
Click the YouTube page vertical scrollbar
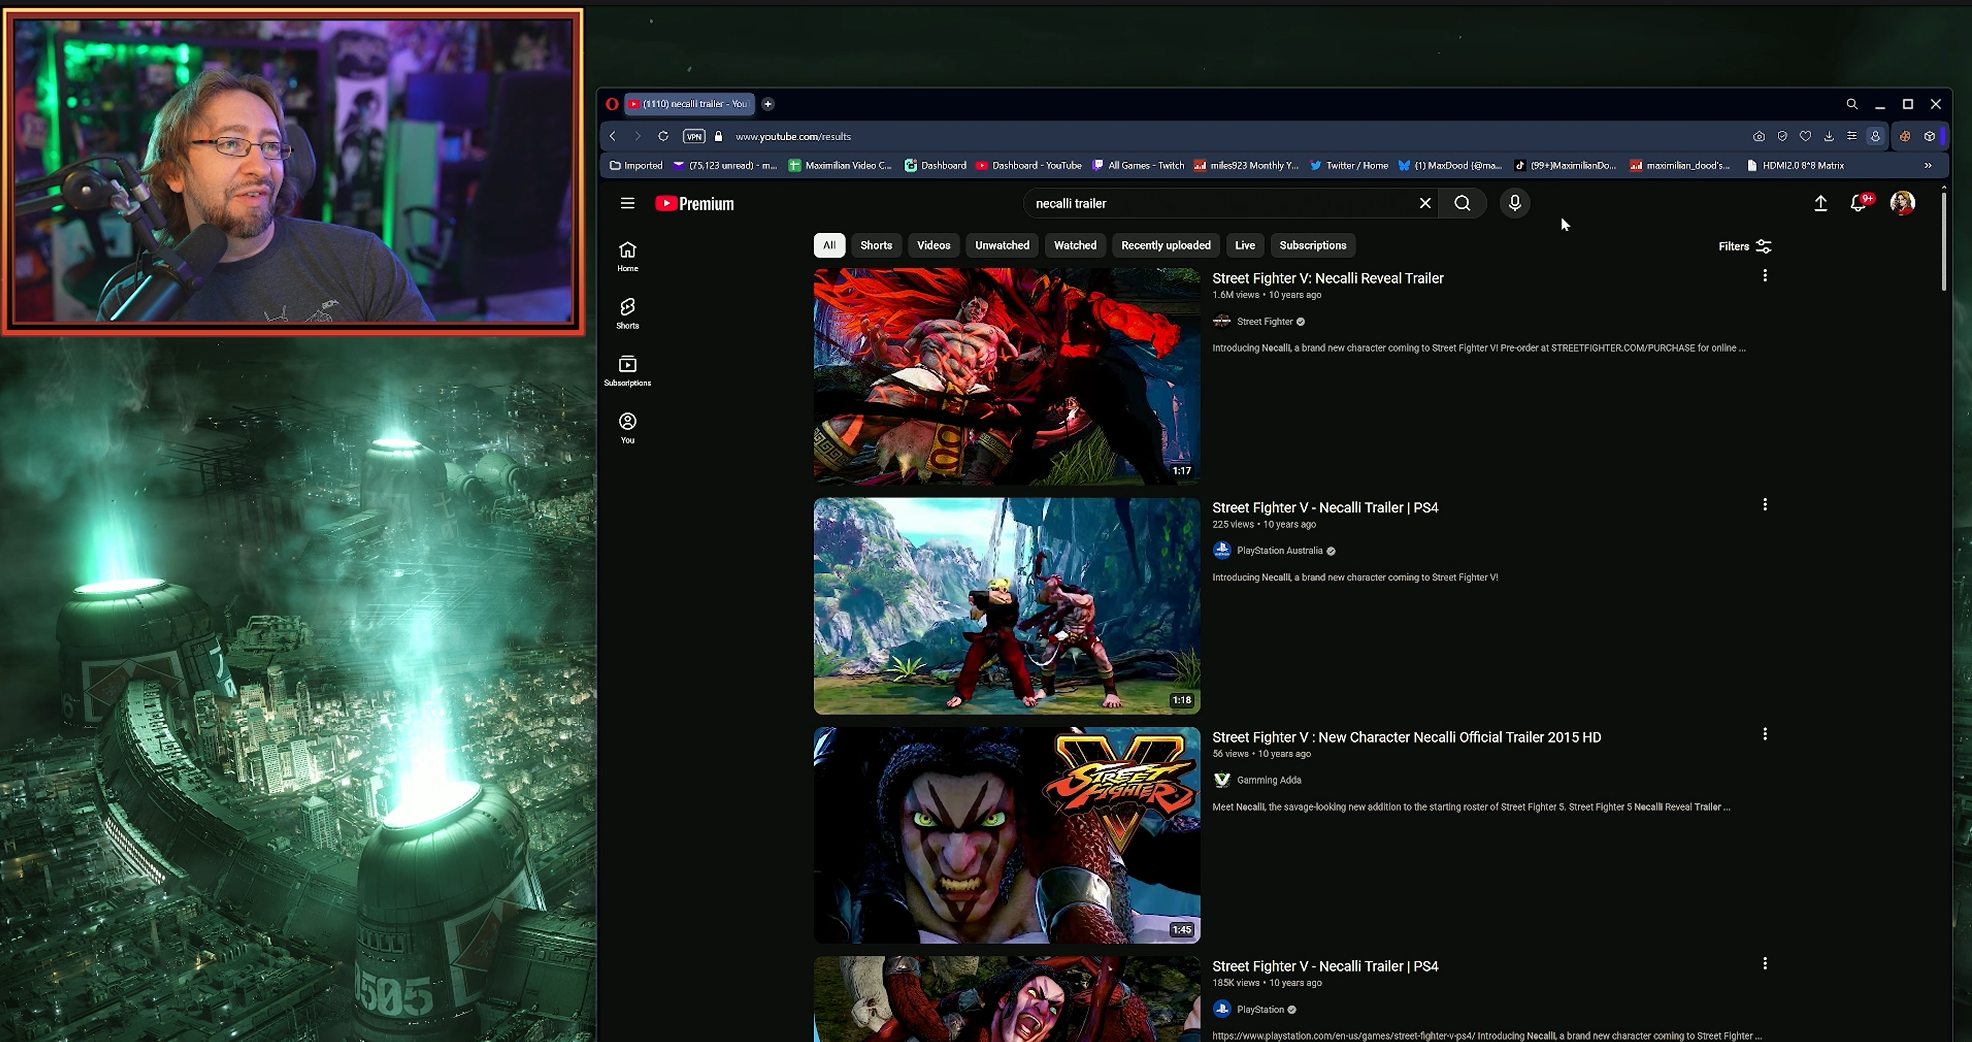(1944, 240)
